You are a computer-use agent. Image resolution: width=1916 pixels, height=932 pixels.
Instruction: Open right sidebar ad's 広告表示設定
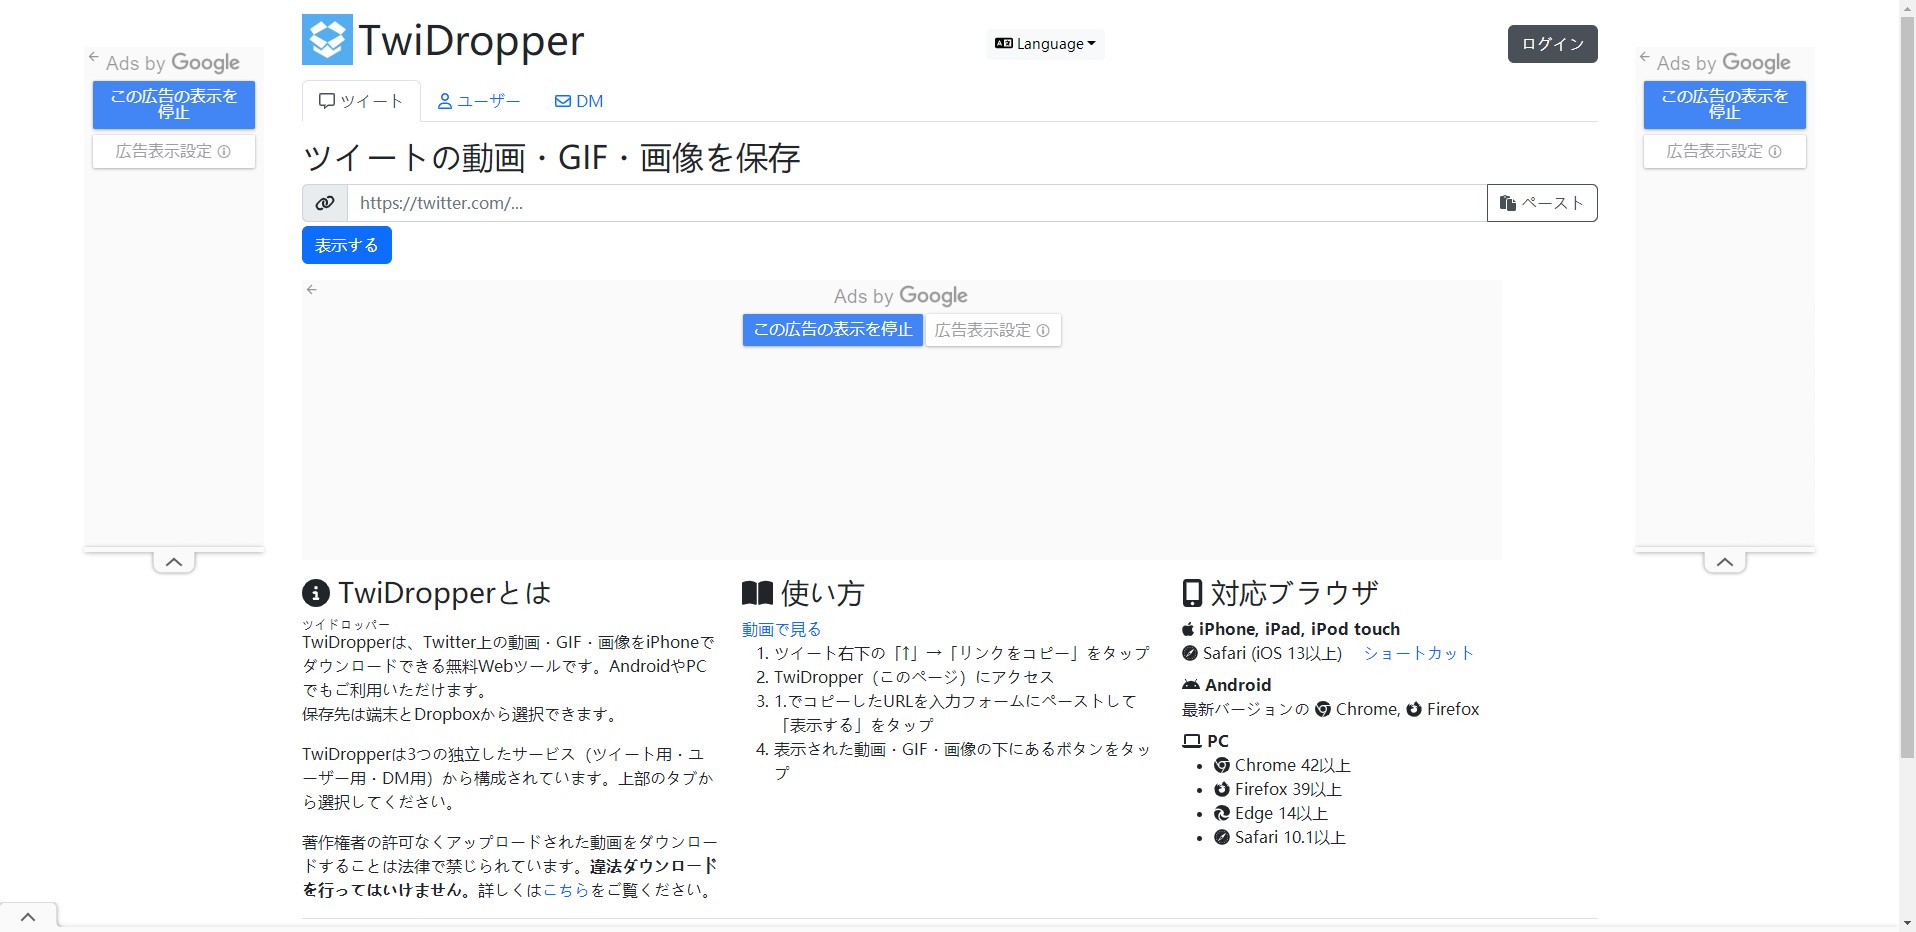(x=1725, y=152)
